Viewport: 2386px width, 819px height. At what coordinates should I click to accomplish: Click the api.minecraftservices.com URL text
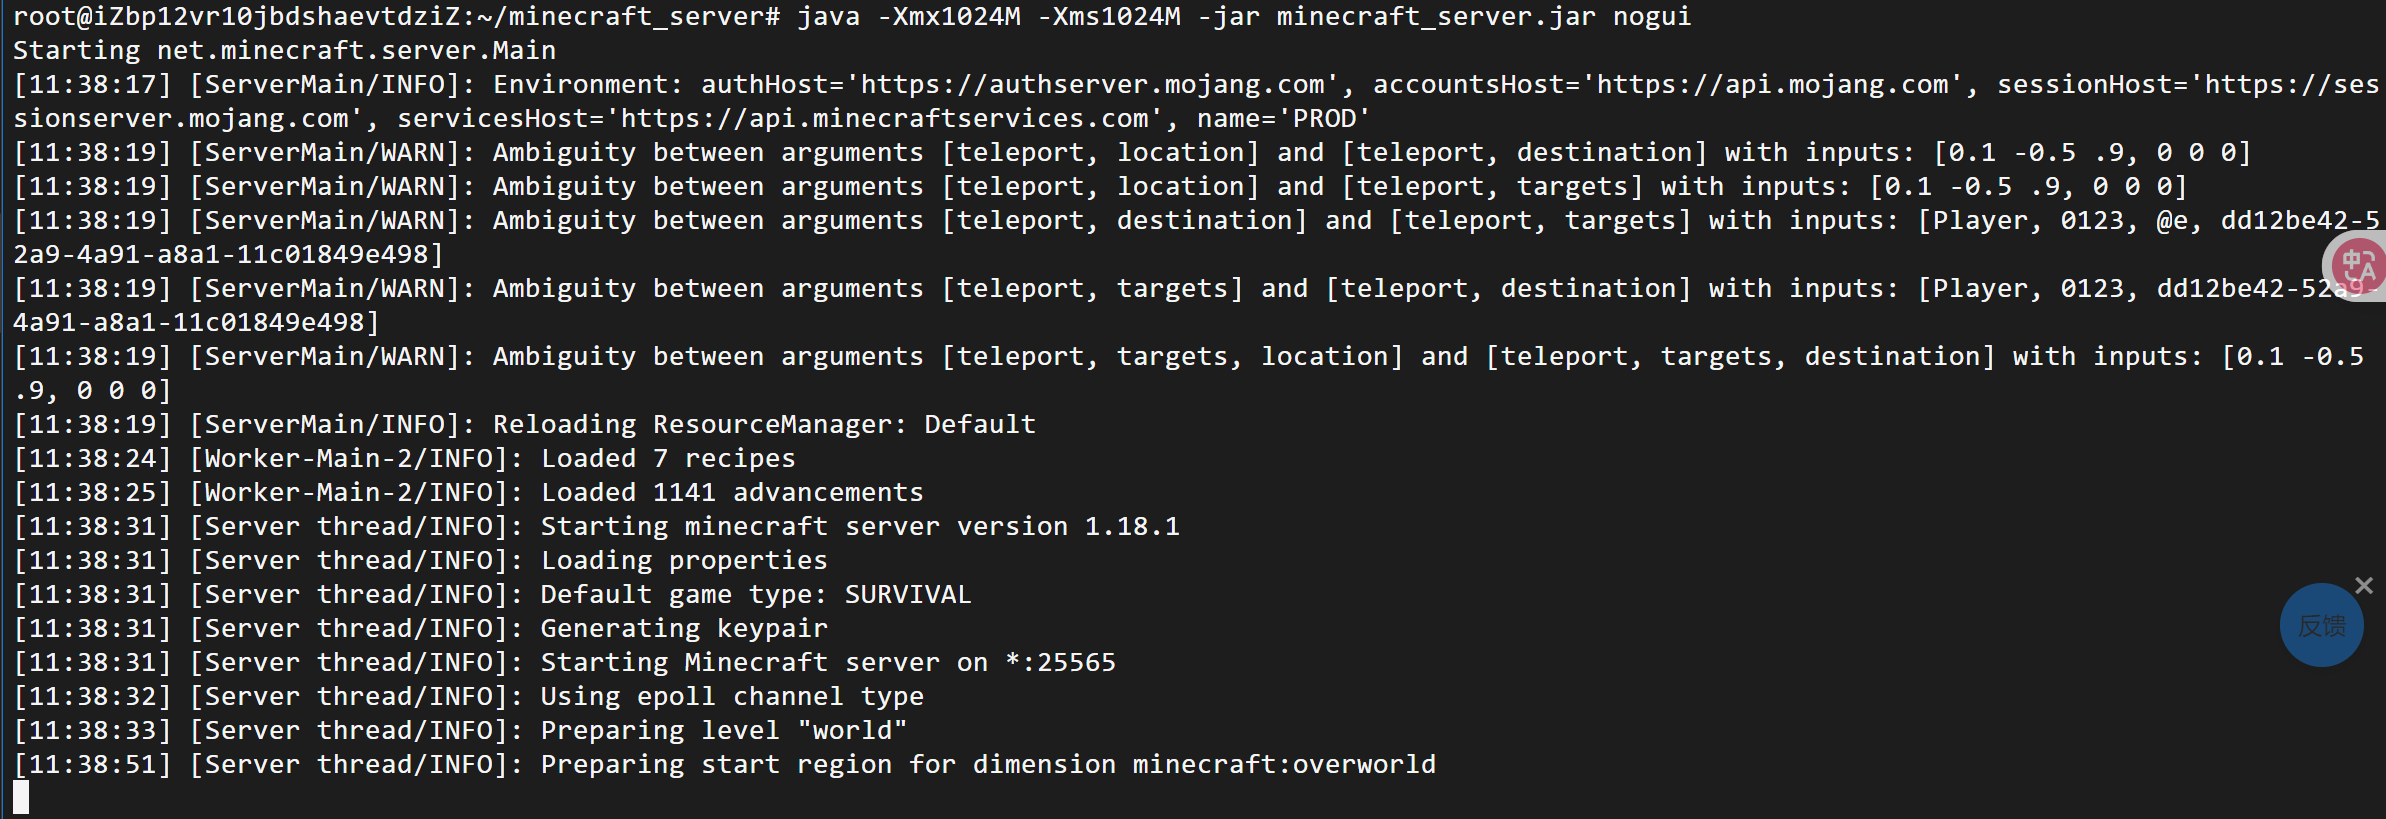point(885,119)
